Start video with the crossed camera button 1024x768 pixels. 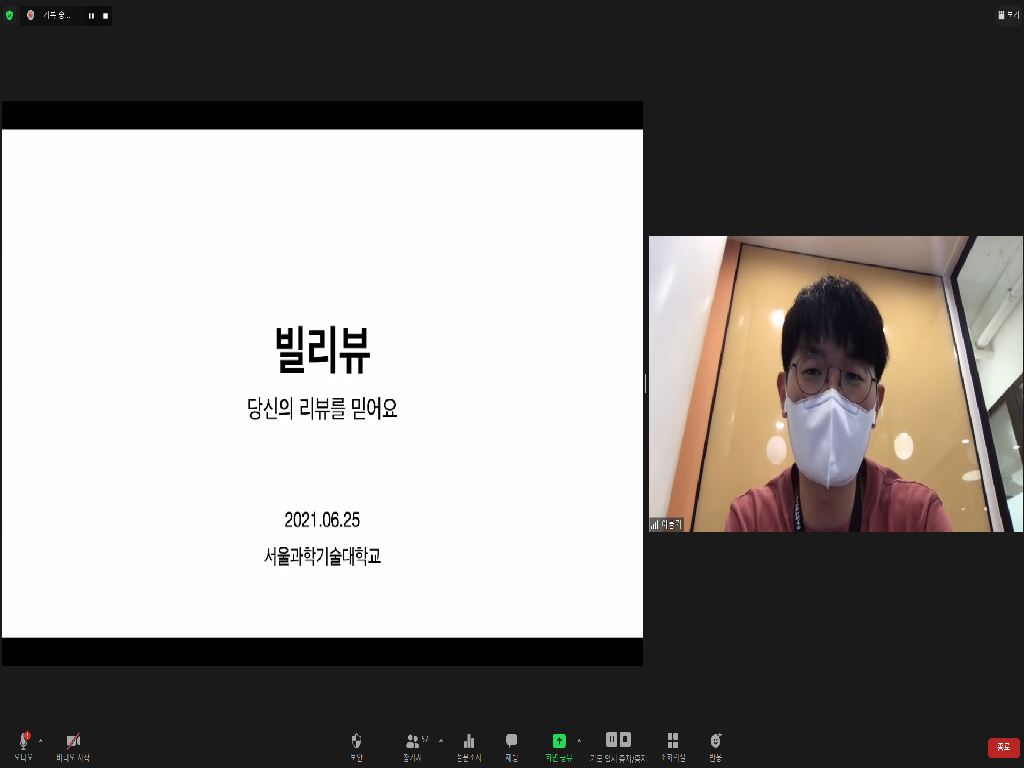(73, 746)
